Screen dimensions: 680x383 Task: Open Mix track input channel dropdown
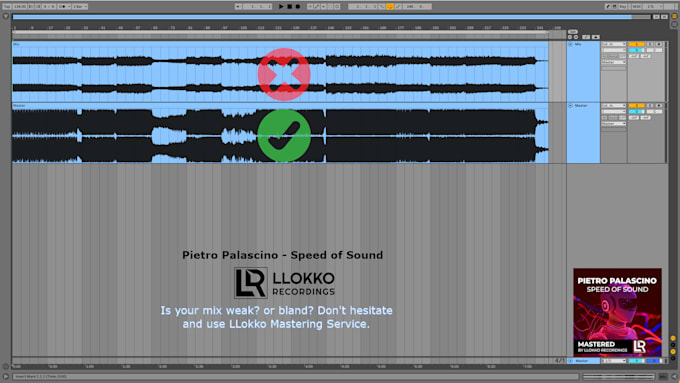614,50
